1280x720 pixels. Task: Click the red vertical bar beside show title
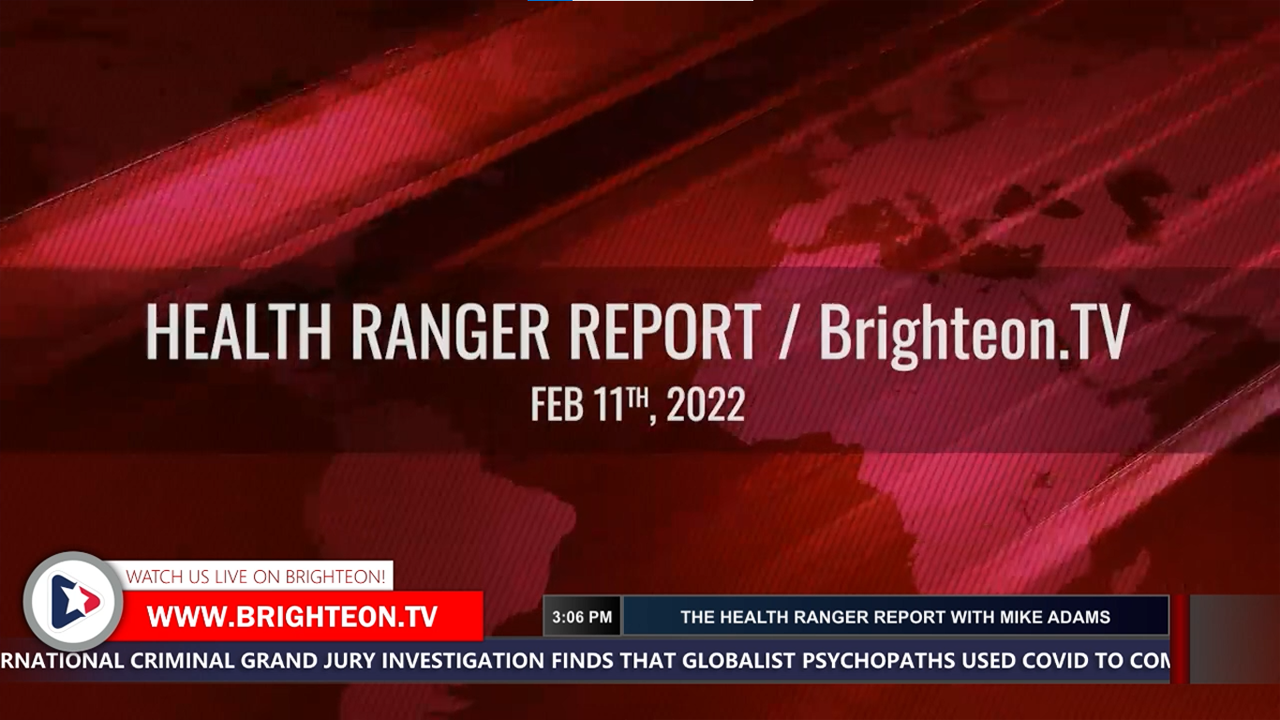click(x=1180, y=638)
